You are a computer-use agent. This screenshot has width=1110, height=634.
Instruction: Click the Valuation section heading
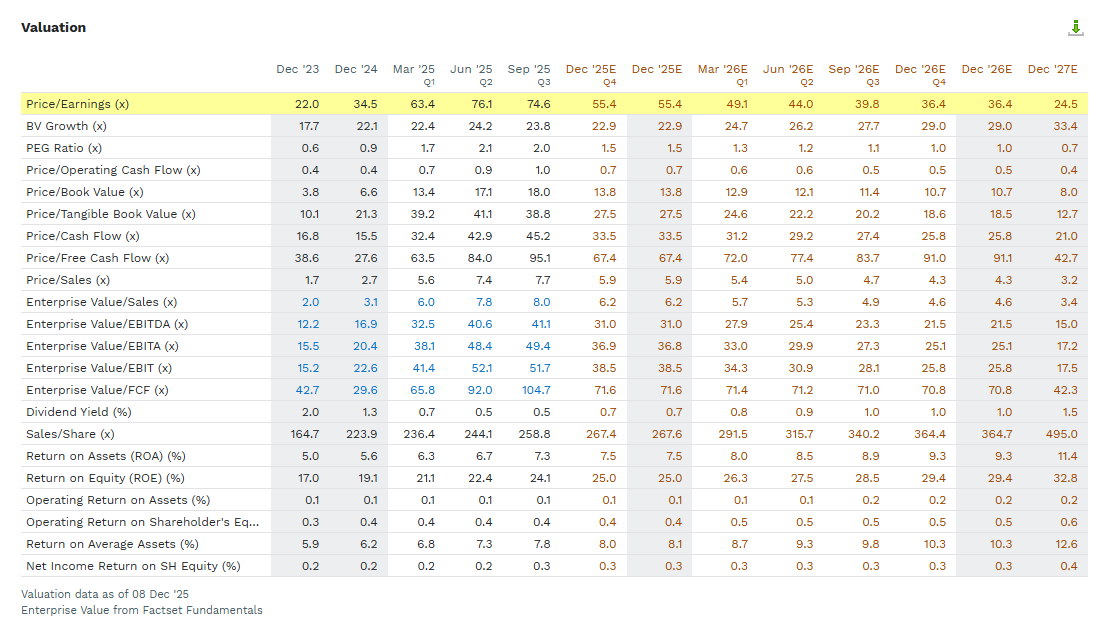click(x=53, y=27)
